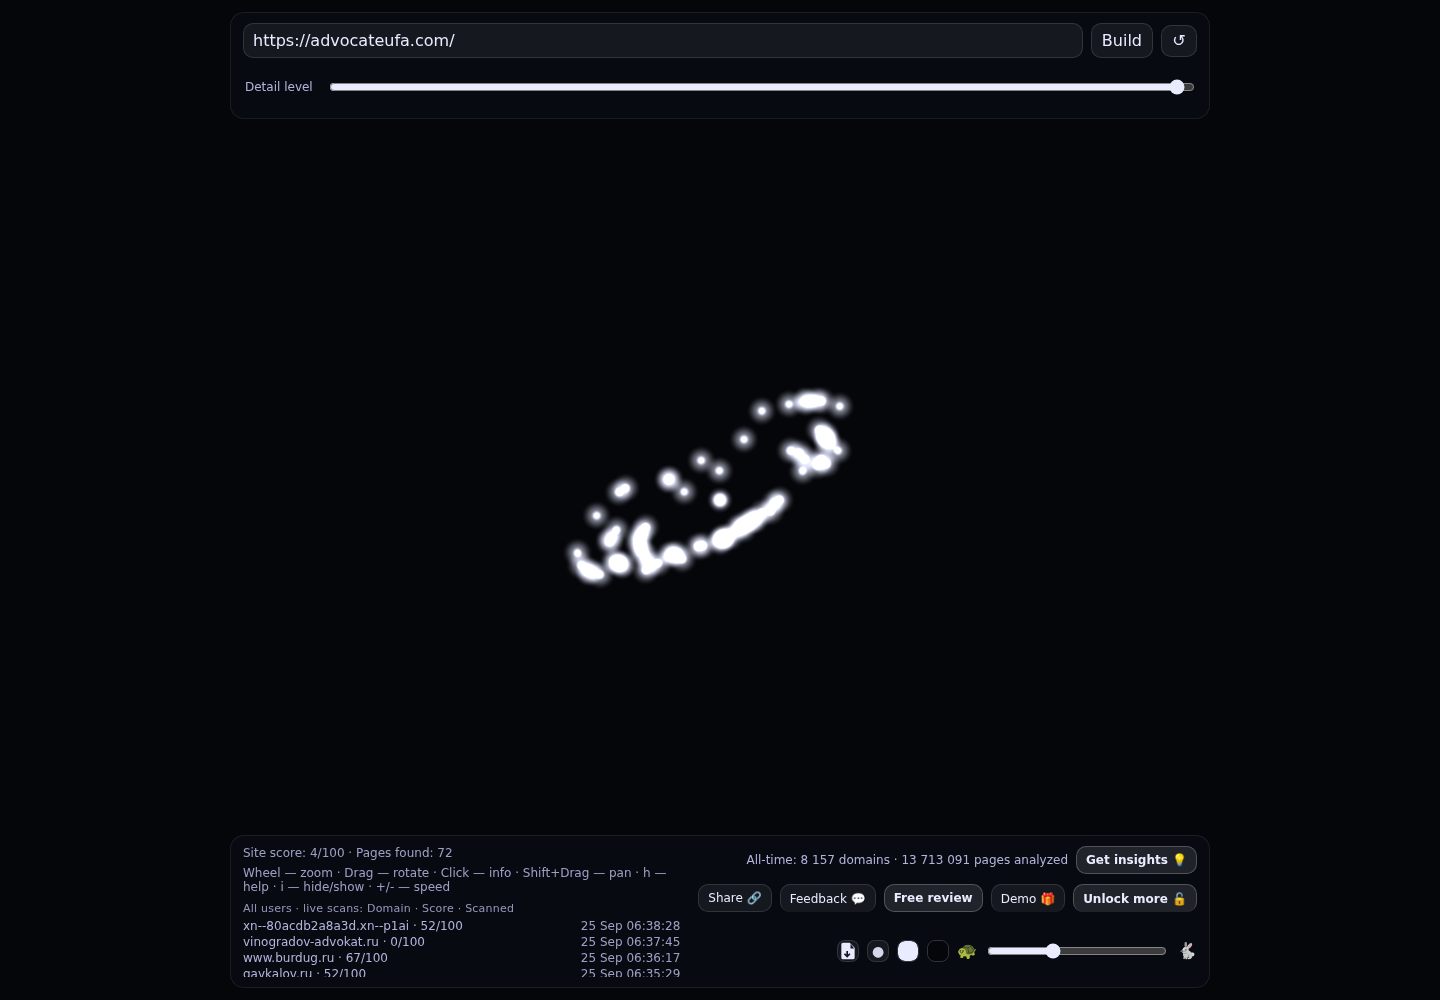Click the 25 Sep 06:37:45 timestamp
1440x1000 pixels.
pos(630,942)
